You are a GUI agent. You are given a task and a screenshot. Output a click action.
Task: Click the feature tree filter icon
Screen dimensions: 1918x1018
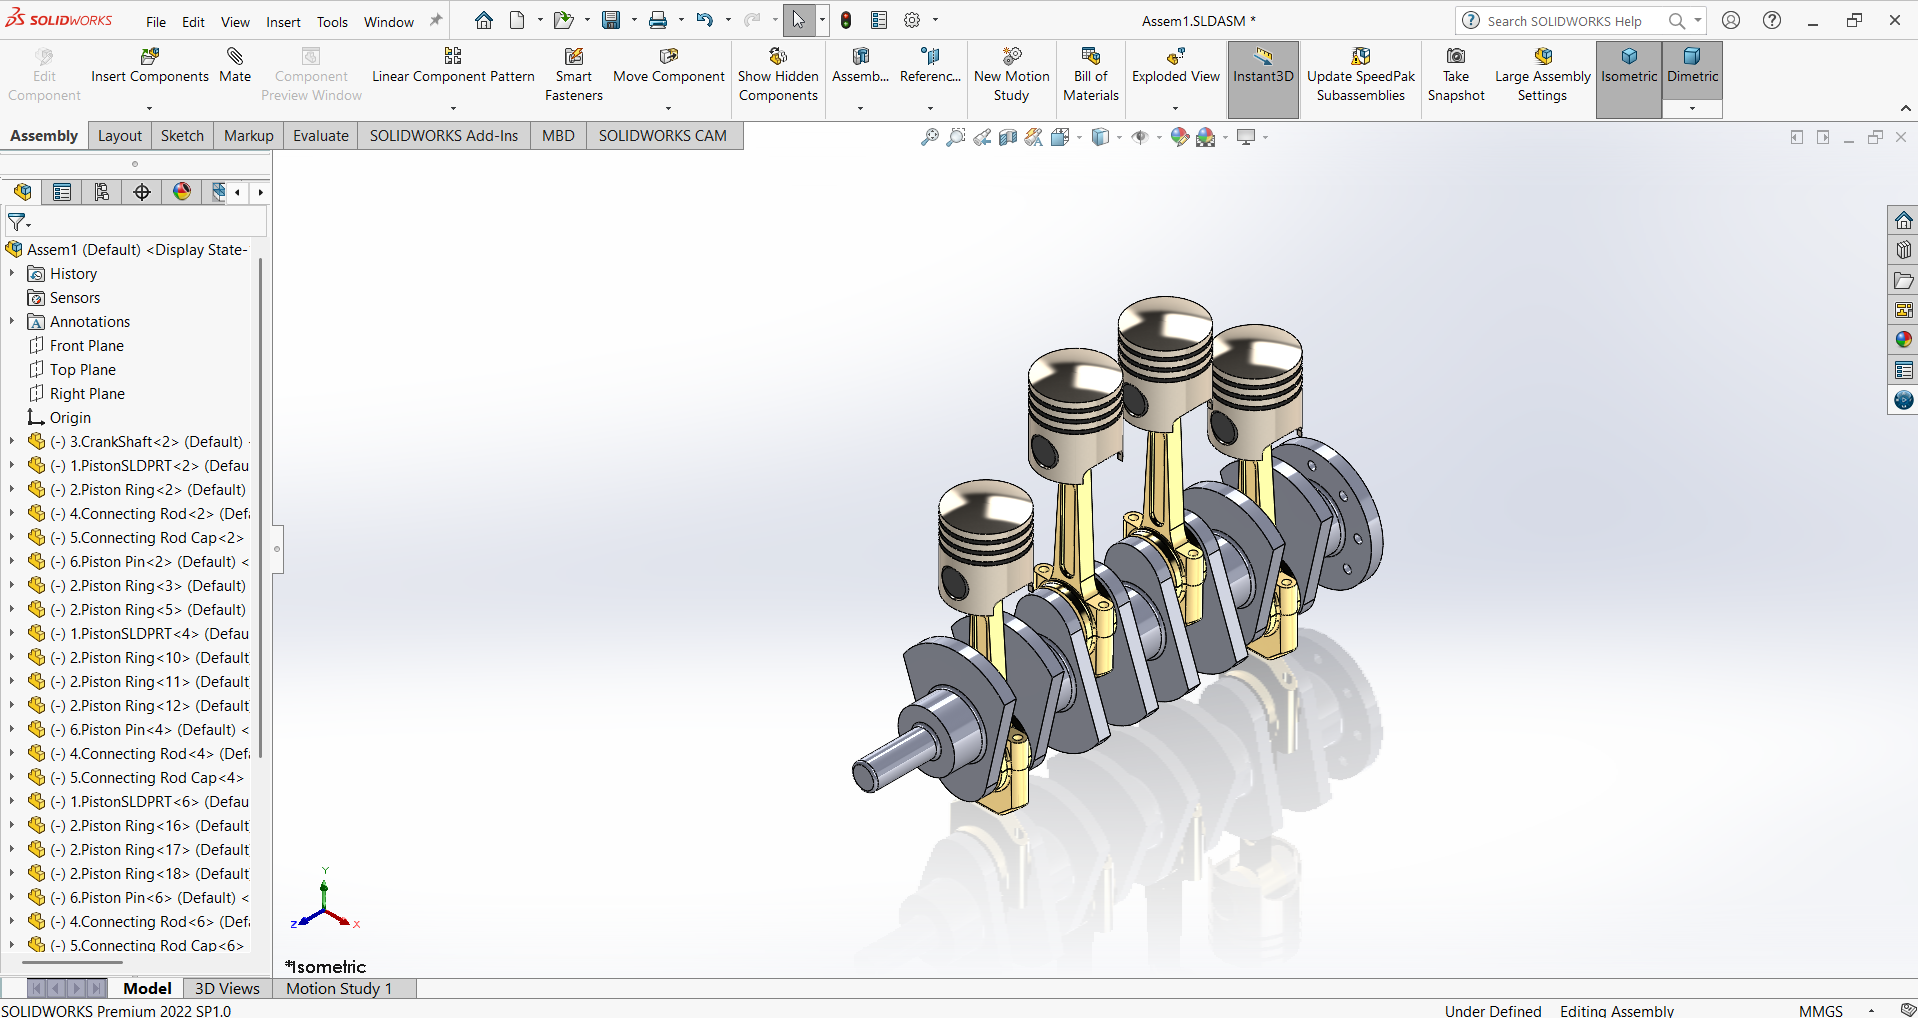coord(18,222)
